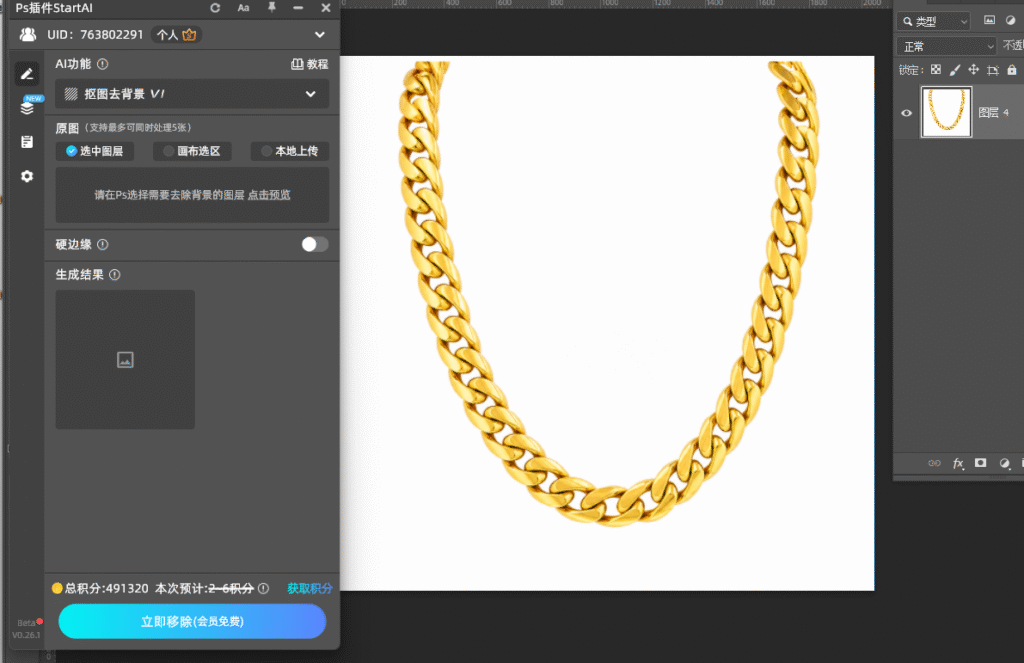Select the 画布选区 radio option
This screenshot has height=663, width=1024.
(x=192, y=151)
